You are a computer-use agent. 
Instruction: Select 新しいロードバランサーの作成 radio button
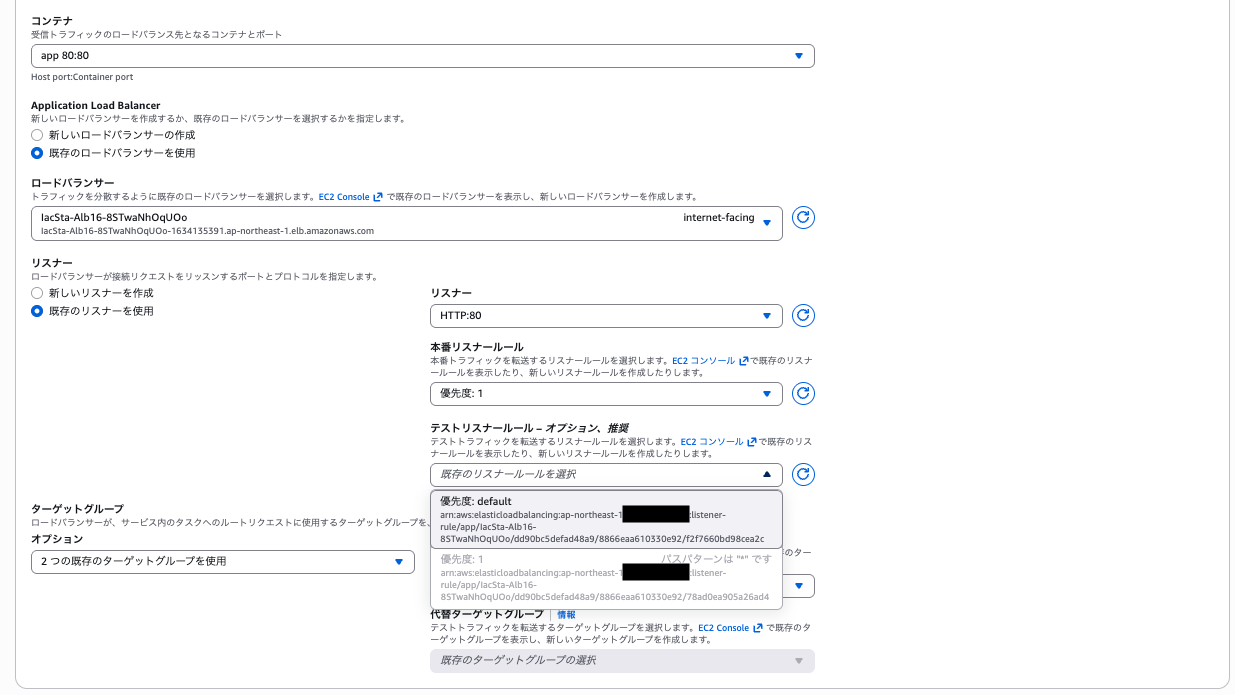click(x=37, y=135)
